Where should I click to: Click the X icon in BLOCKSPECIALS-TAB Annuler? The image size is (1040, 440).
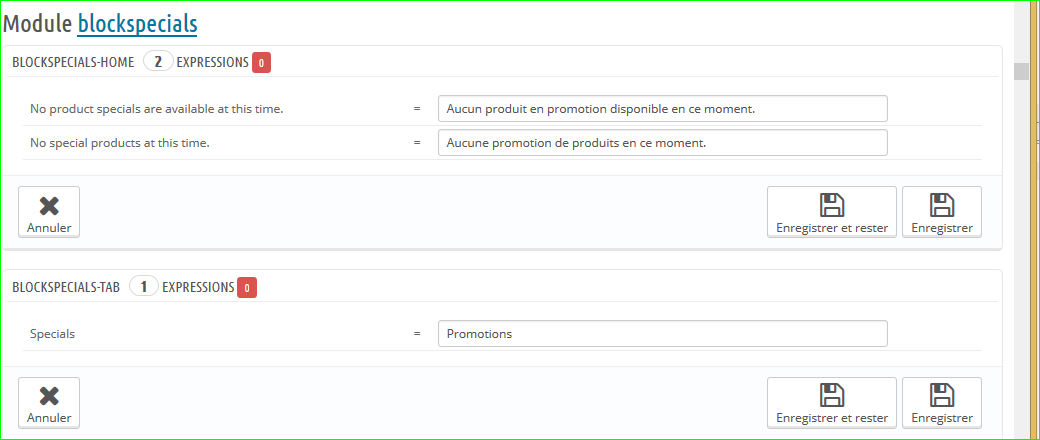49,395
